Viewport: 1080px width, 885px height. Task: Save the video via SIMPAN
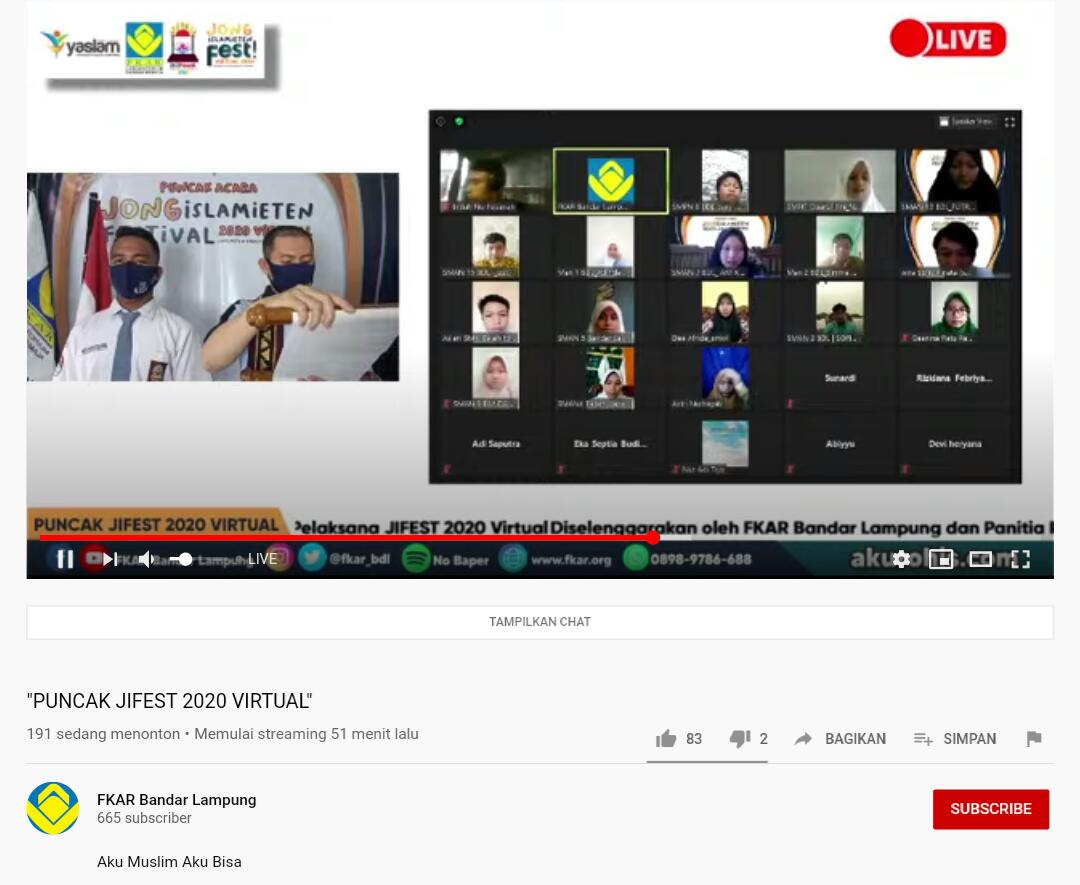pos(955,739)
